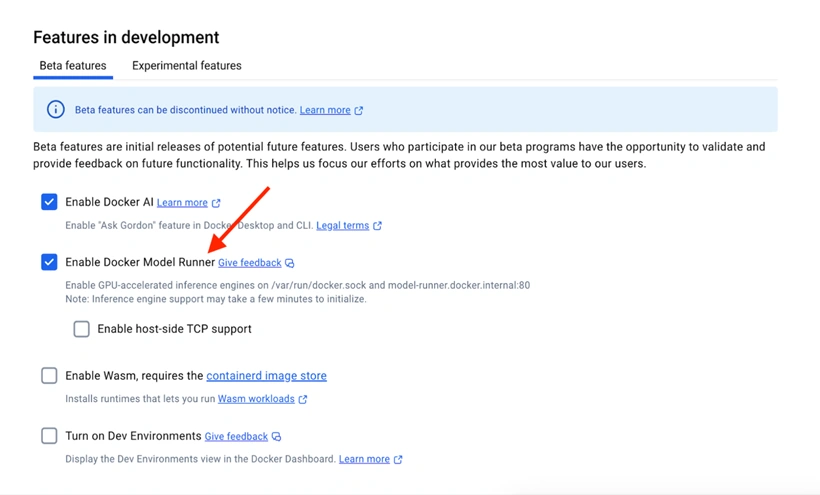Screen dimensions: 820x495
Task: Click the info circle icon in banner
Action: click(56, 109)
